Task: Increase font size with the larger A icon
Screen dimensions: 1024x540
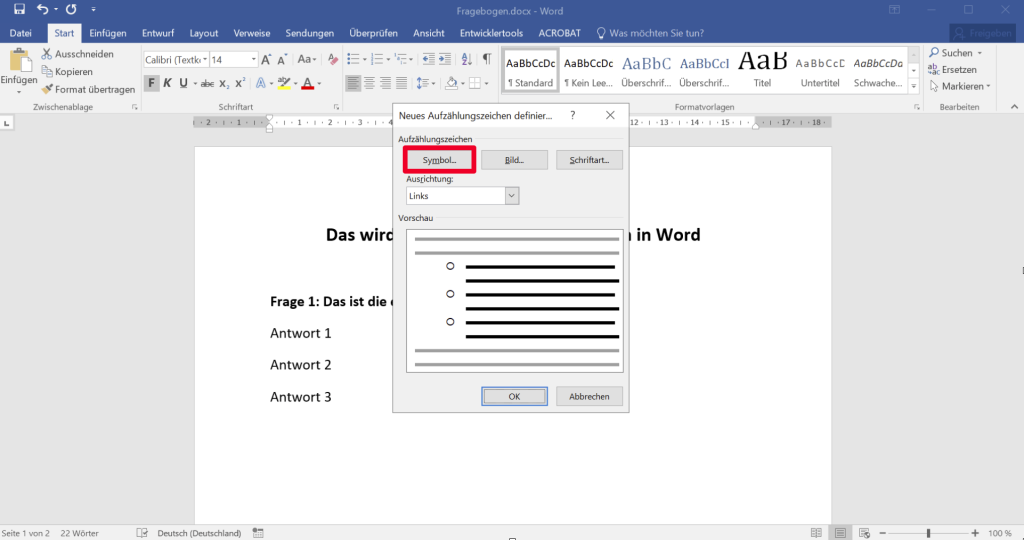Action: point(266,59)
